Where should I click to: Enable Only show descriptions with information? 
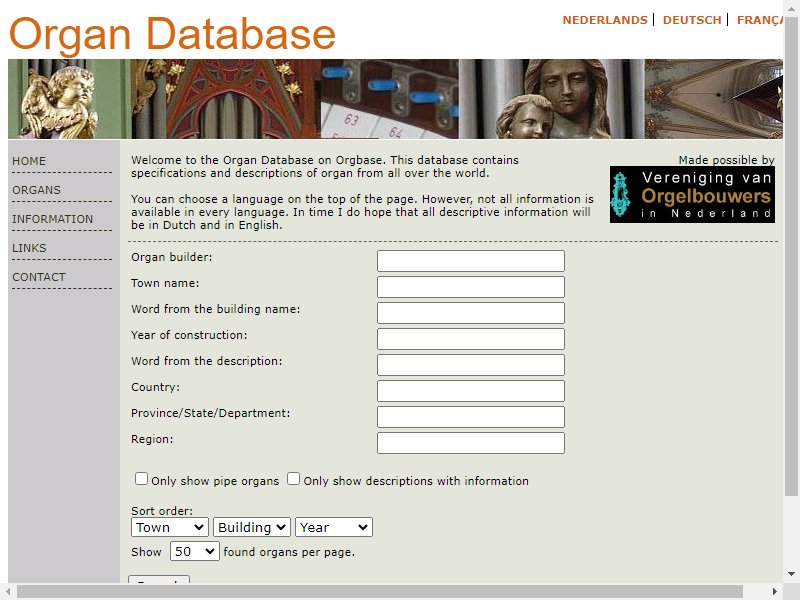293,479
